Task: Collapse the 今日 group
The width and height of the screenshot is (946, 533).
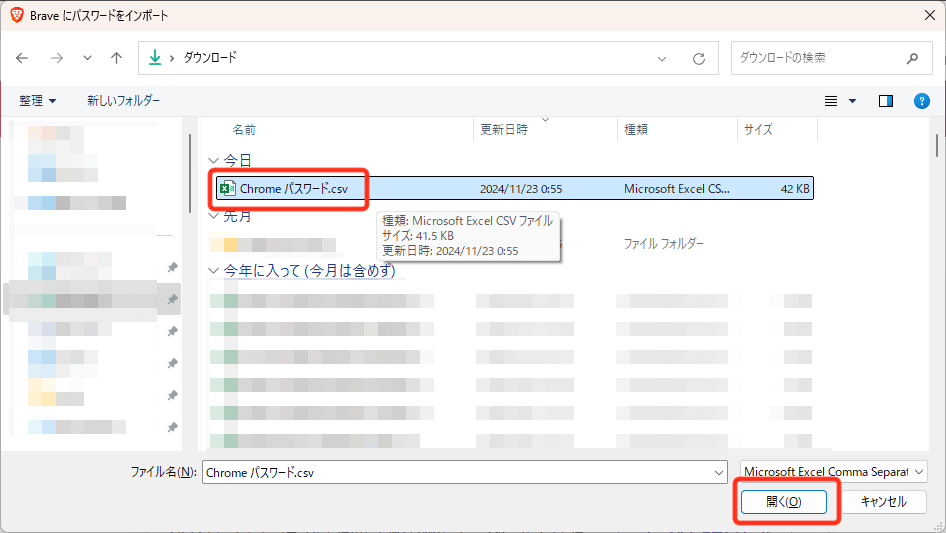Action: tap(213, 161)
